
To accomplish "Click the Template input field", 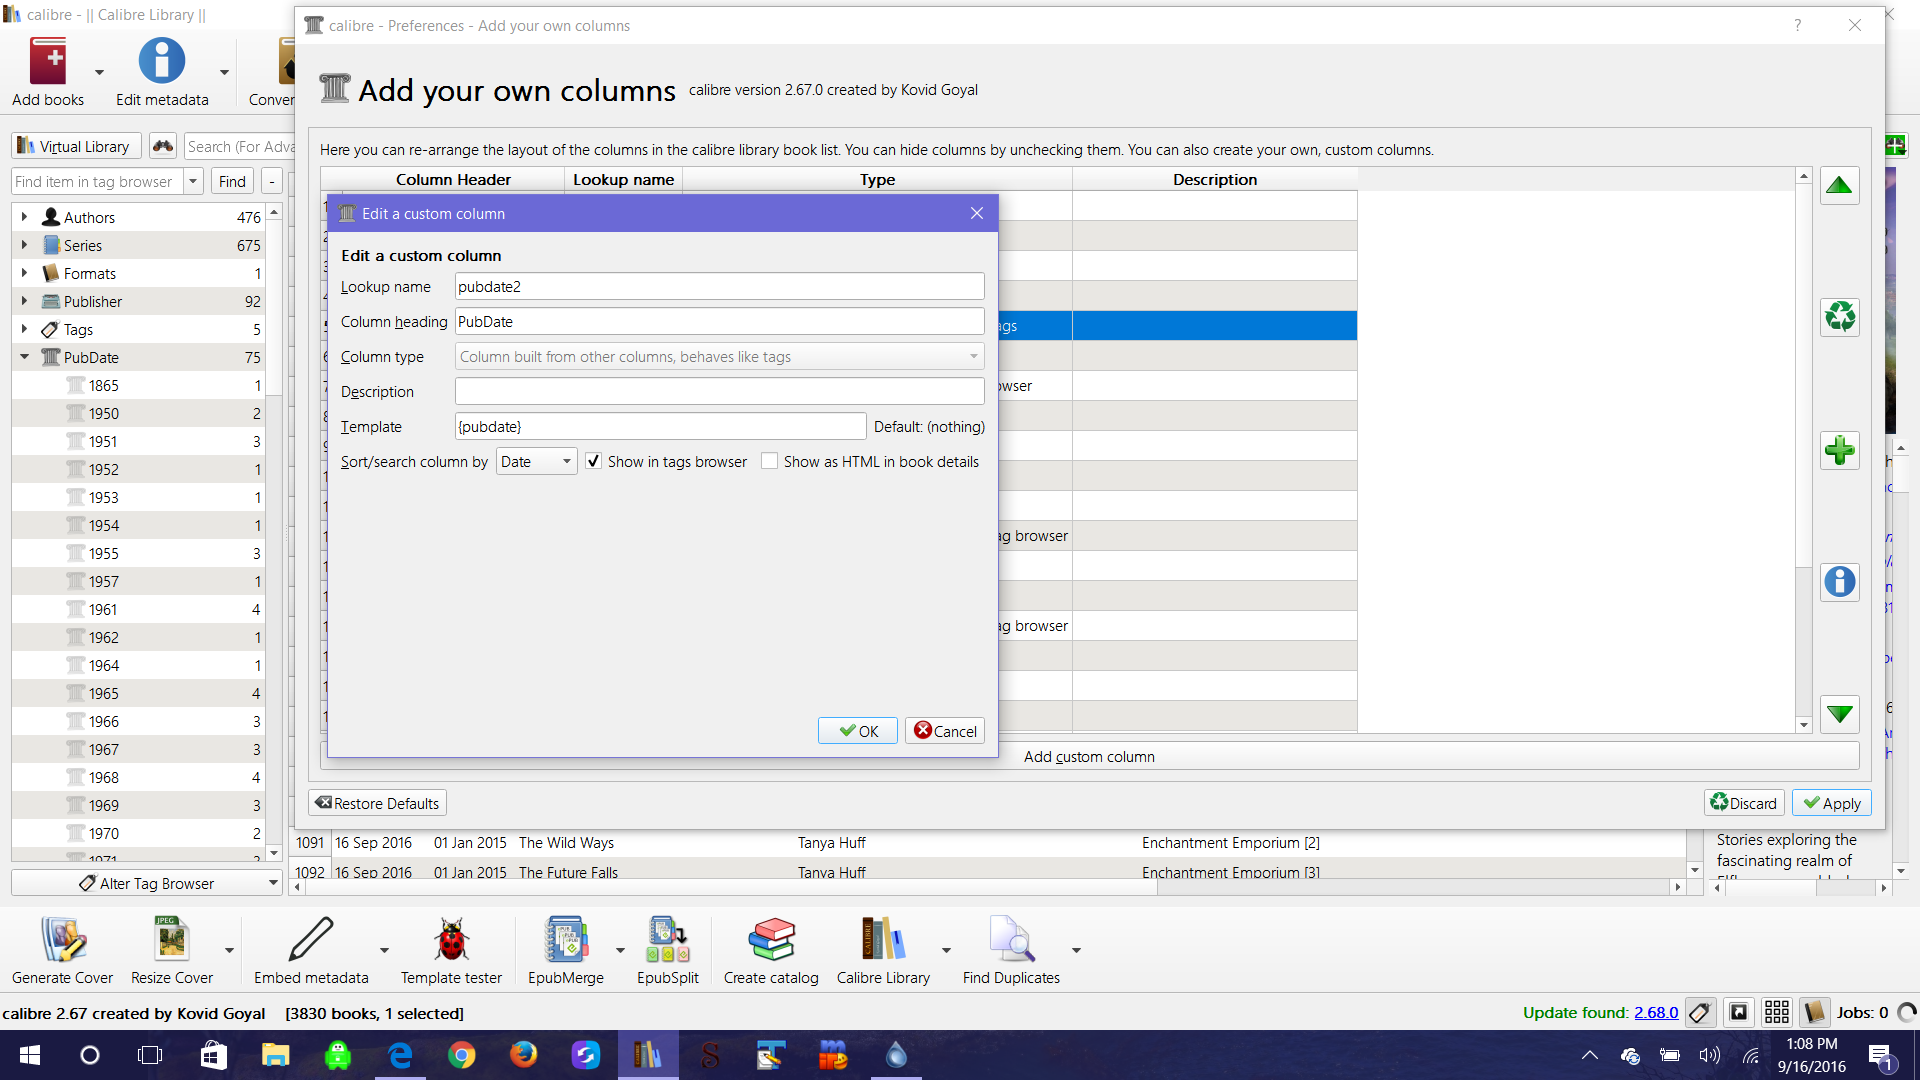I will (x=660, y=426).
